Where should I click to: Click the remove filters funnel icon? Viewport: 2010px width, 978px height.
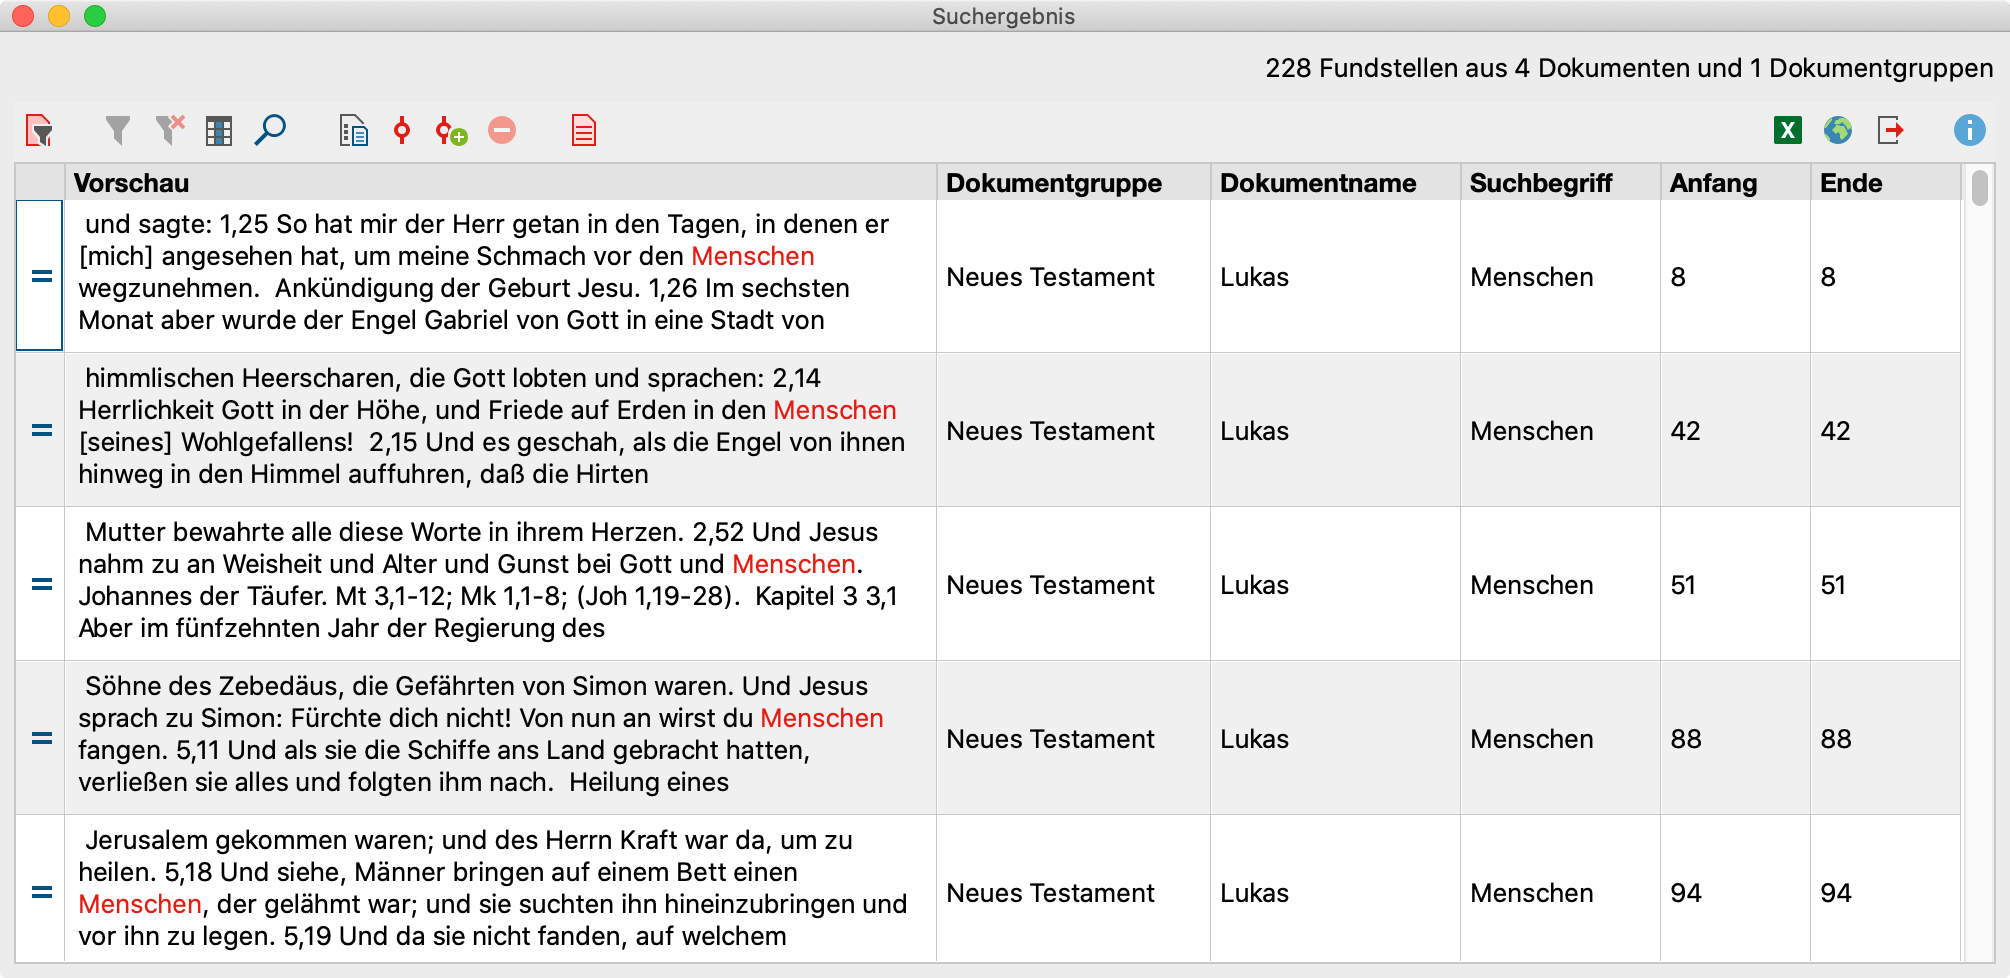pos(170,130)
